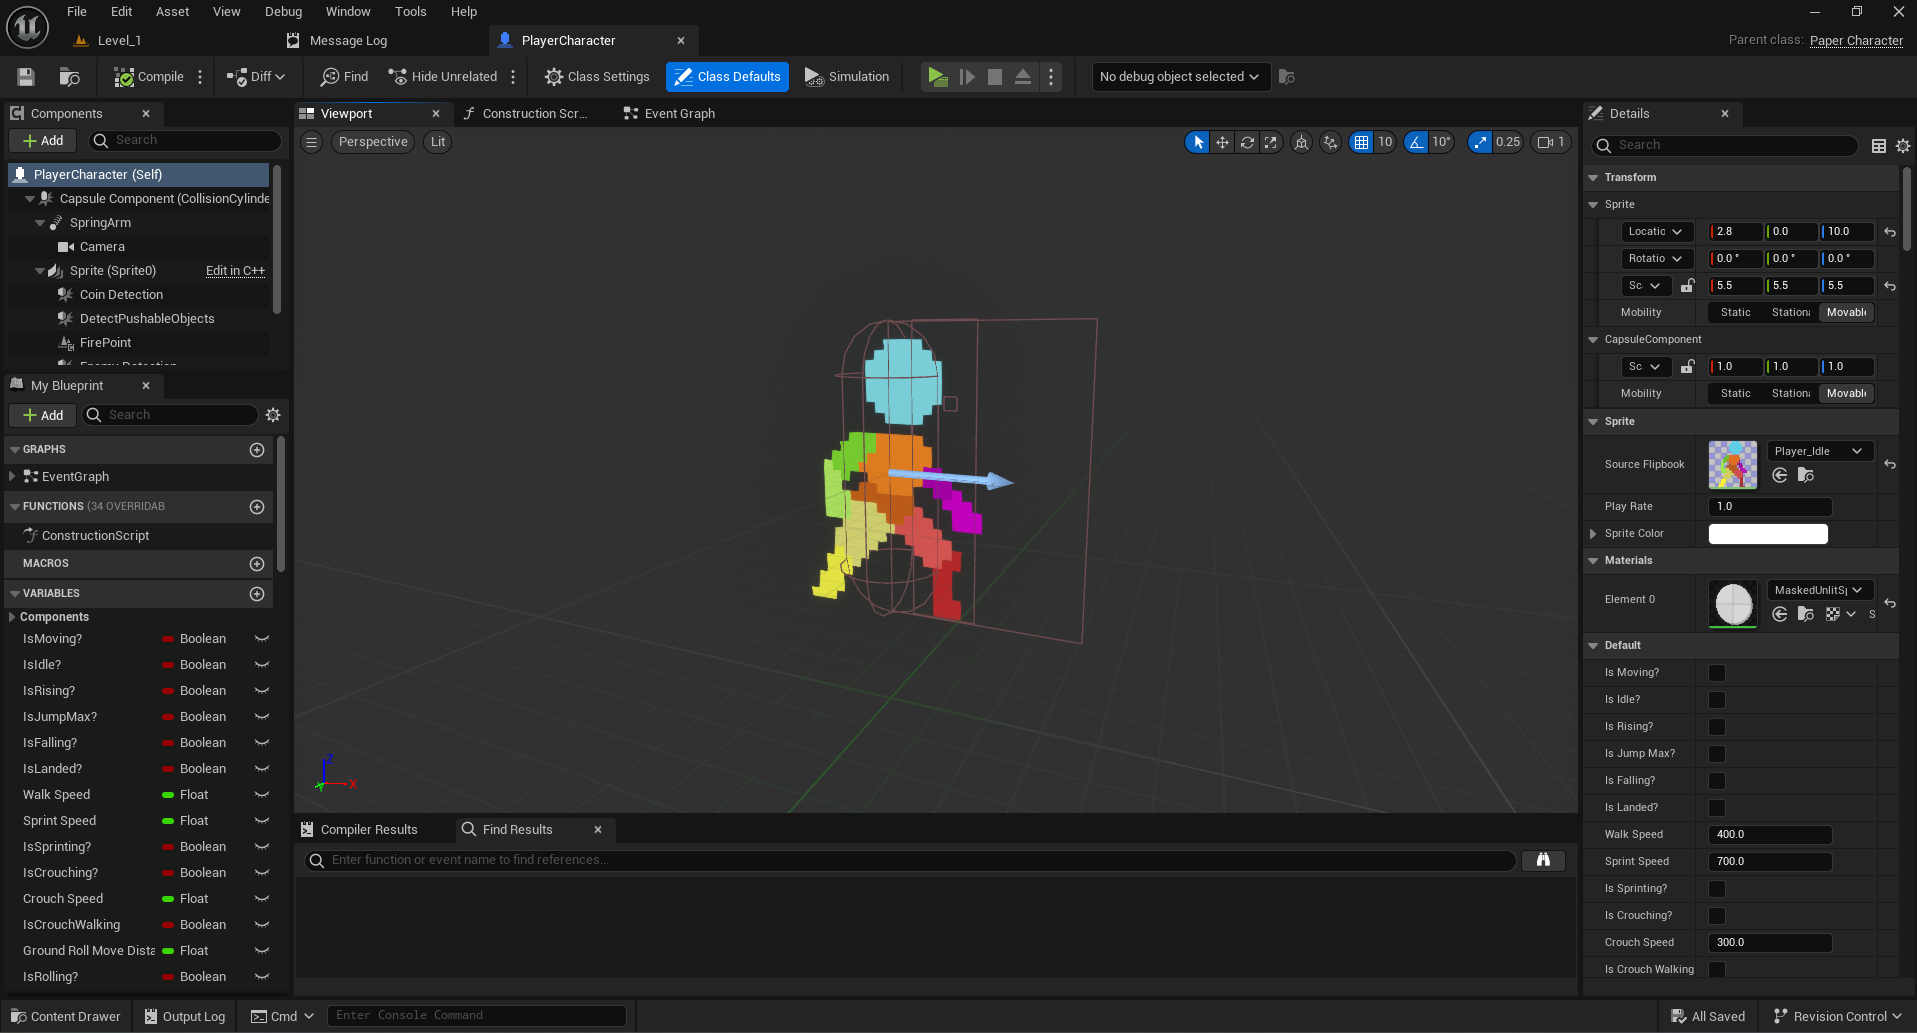The height and width of the screenshot is (1033, 1917).
Task: Open the debug object selector dropdown
Action: (x=1179, y=77)
